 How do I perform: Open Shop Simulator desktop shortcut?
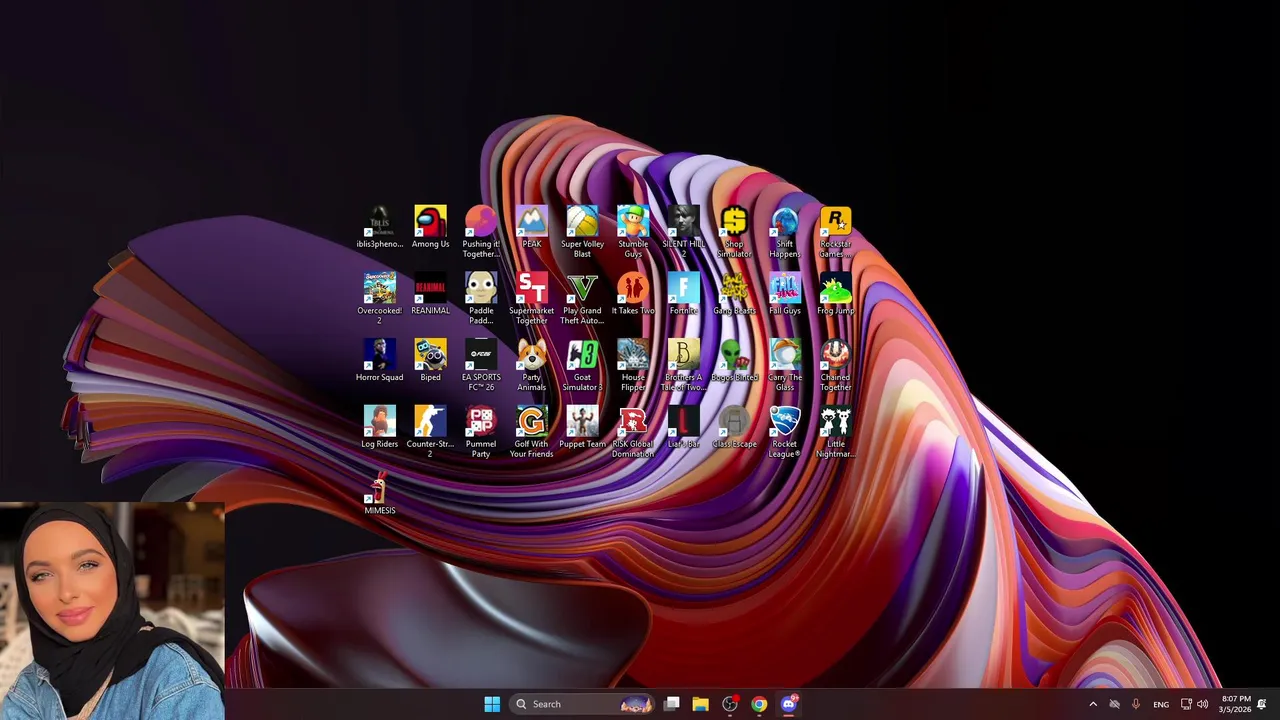coord(734,232)
